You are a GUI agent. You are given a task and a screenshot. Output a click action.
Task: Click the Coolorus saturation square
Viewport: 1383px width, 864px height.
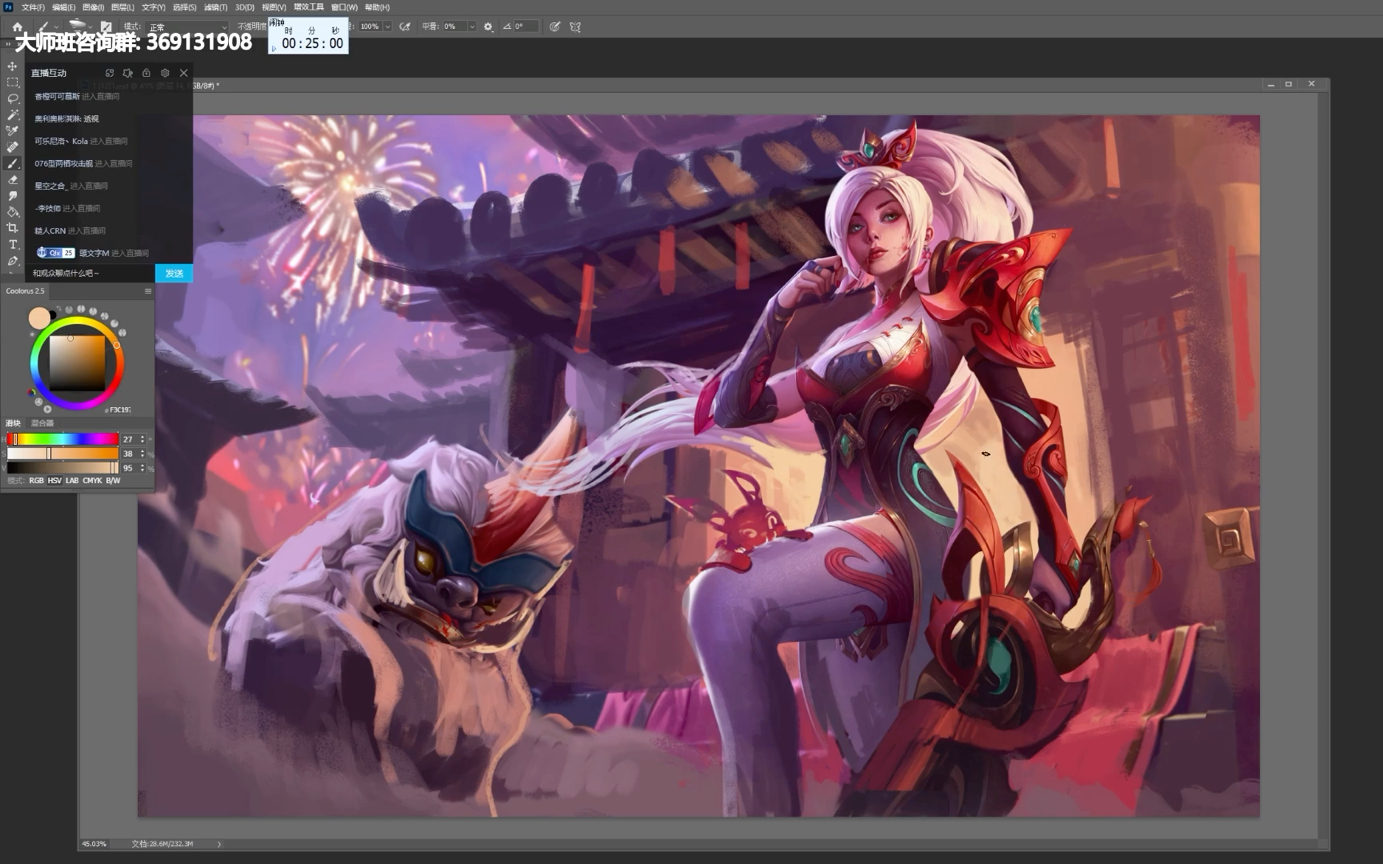tap(77, 363)
